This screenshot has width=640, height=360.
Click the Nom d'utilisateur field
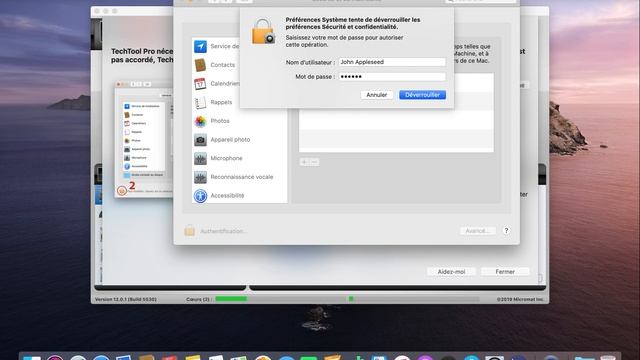[392, 62]
